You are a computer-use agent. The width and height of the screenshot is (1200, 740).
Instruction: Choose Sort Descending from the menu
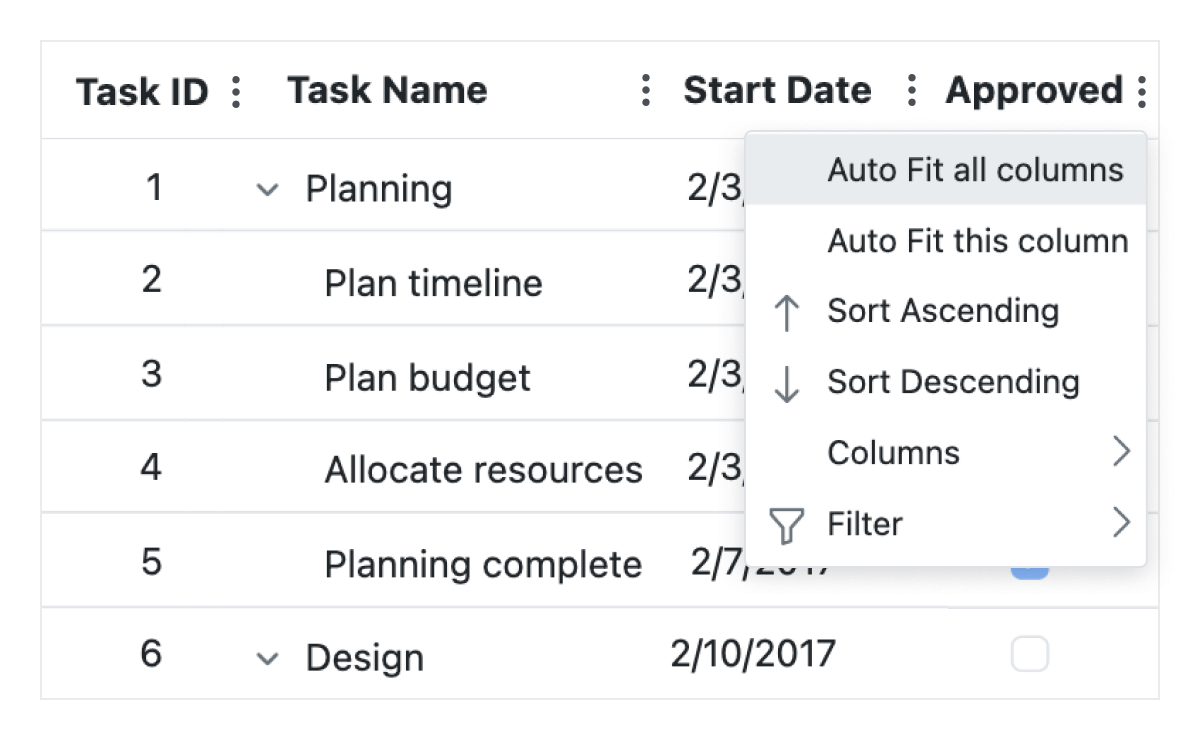(x=953, y=382)
